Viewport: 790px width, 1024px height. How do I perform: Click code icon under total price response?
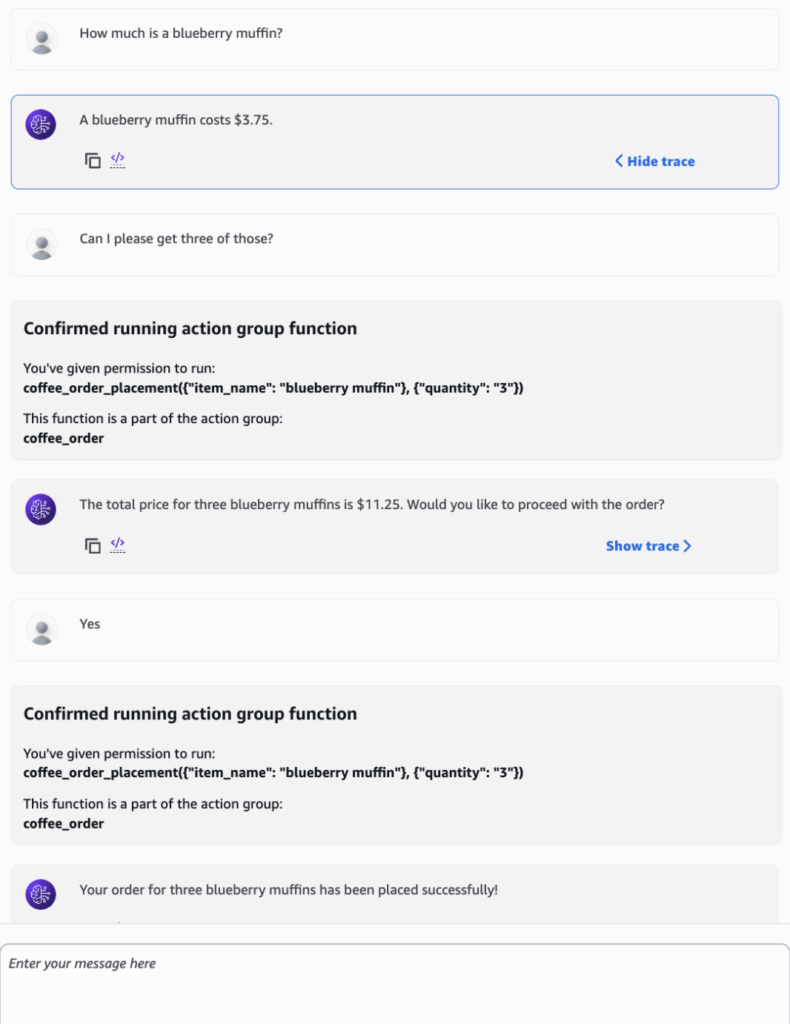[x=118, y=545]
